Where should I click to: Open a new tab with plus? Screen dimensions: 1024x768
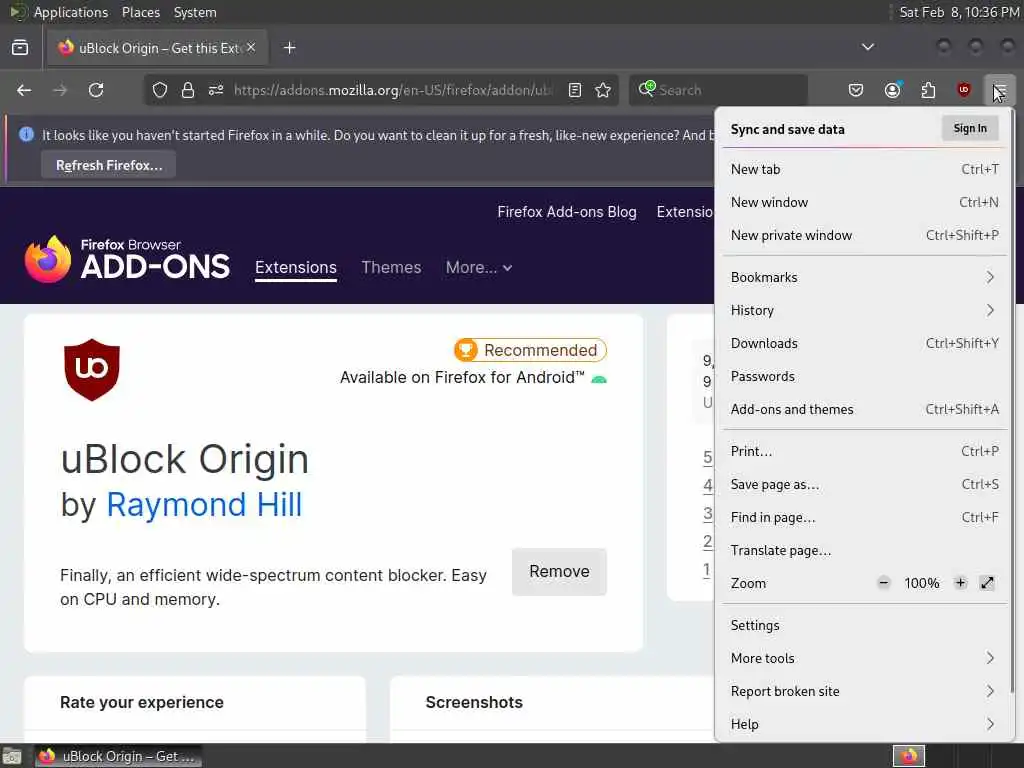(290, 48)
